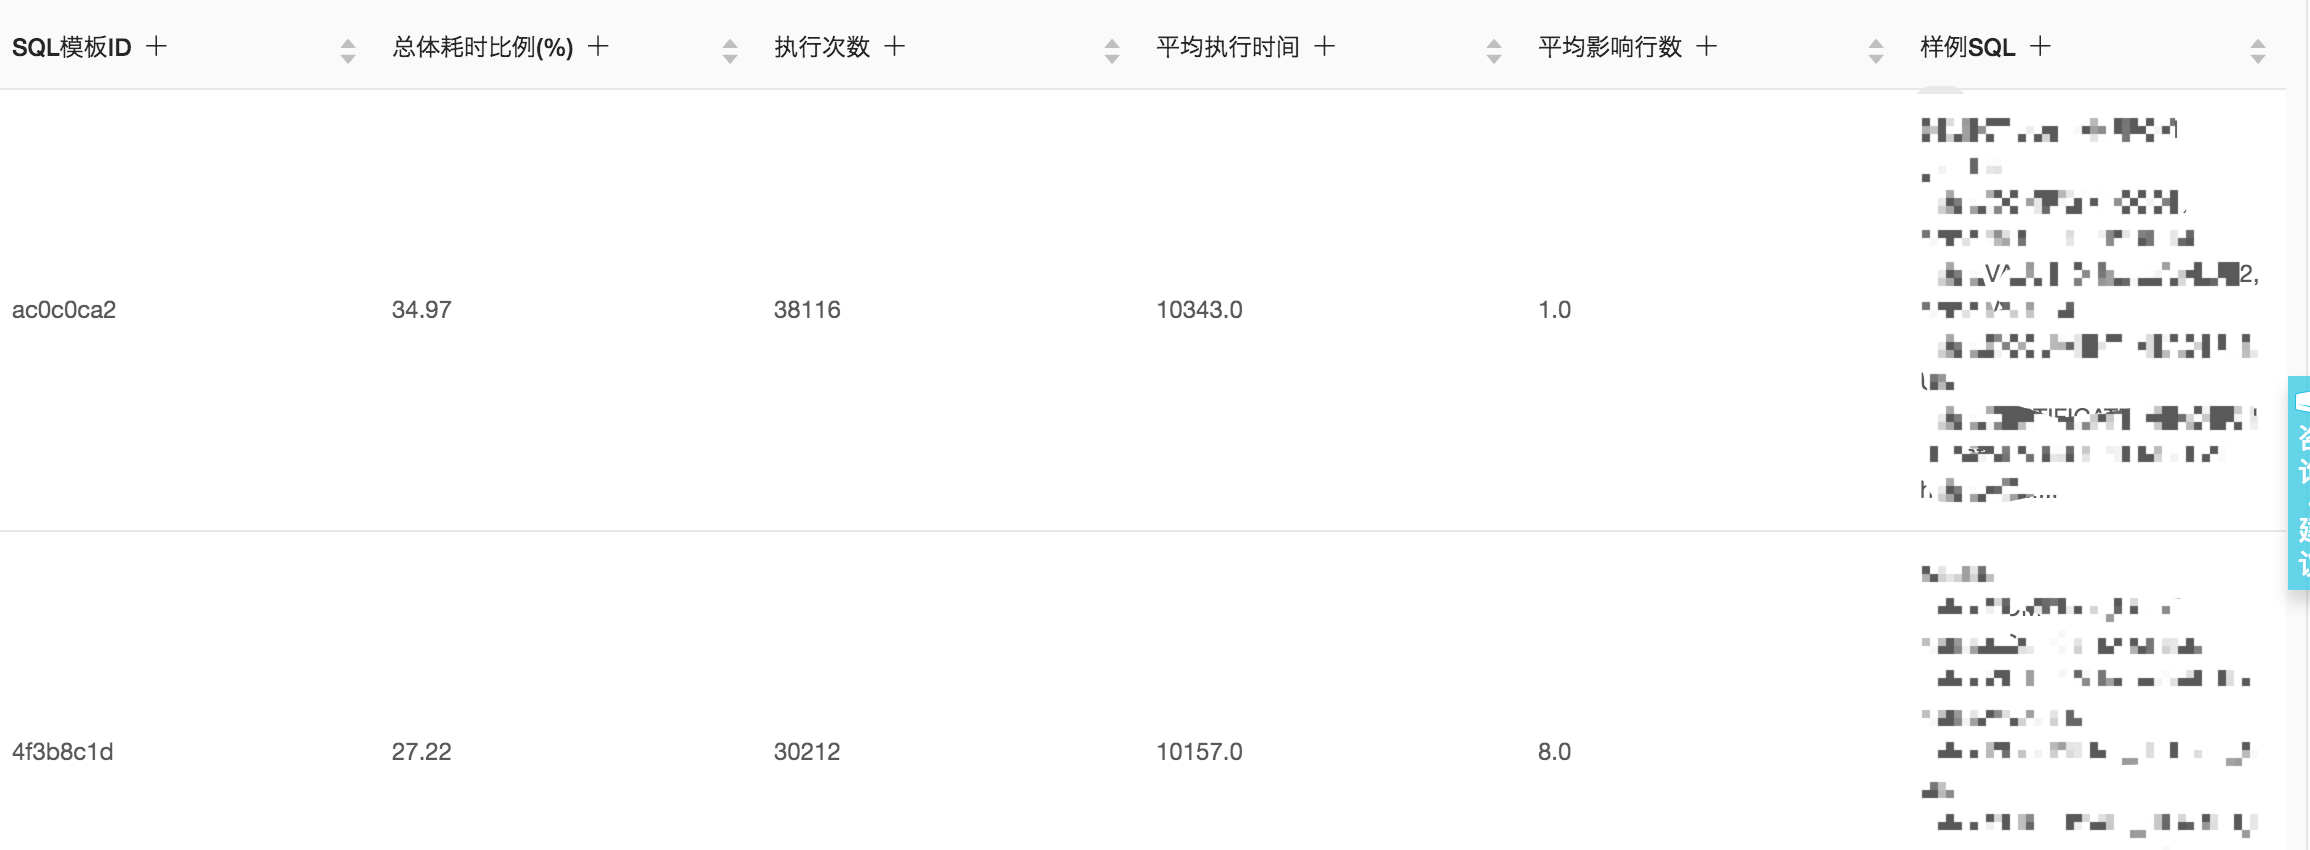Click average affected rows 1.0
Image resolution: width=2310 pixels, height=850 pixels.
tap(1555, 310)
